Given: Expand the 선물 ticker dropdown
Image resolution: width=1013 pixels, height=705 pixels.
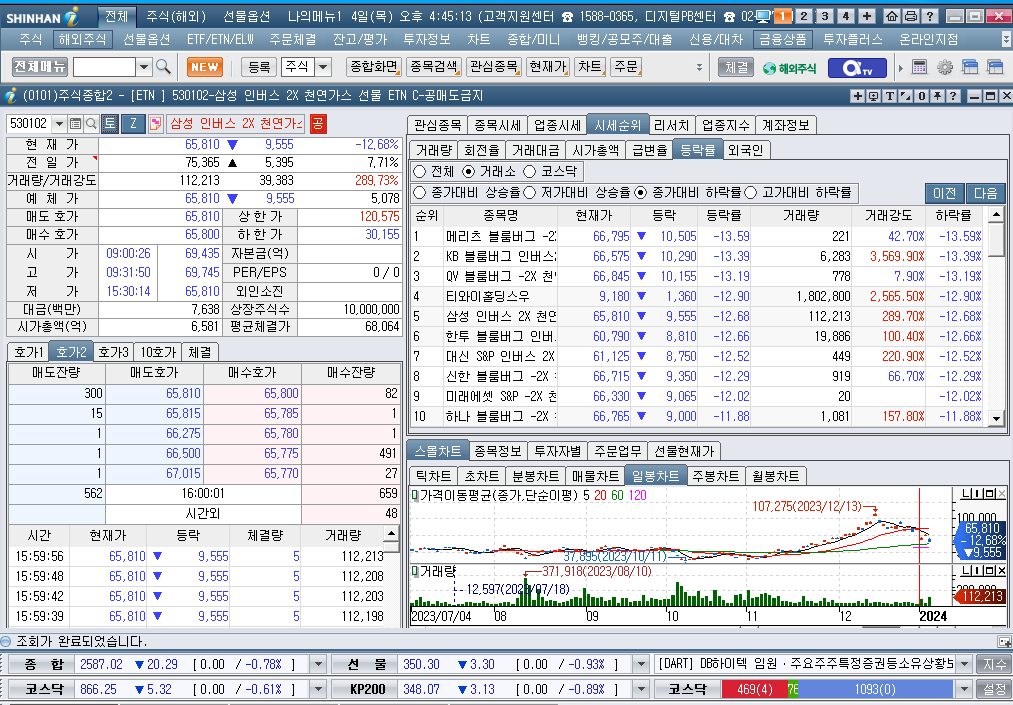Looking at the screenshot, I should [641, 664].
